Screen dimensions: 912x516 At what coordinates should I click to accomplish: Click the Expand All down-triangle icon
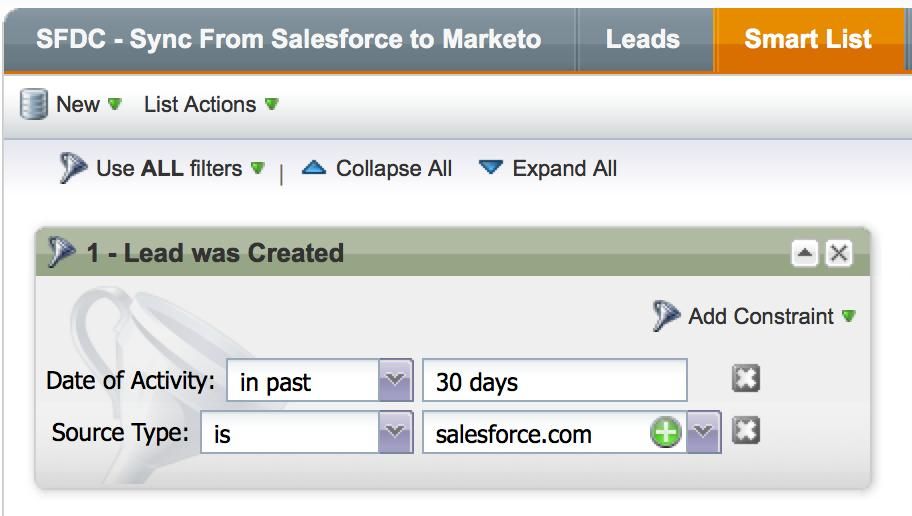point(490,168)
